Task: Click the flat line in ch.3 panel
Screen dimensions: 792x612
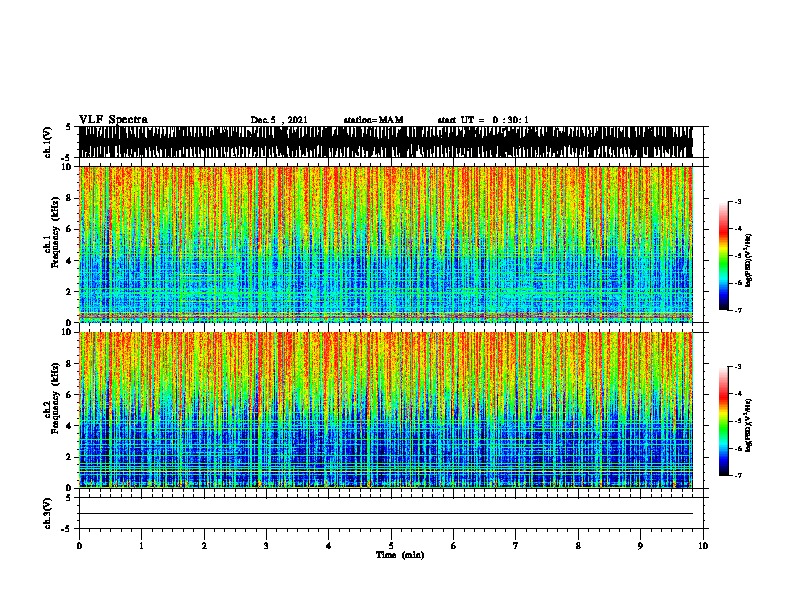Action: coord(386,514)
